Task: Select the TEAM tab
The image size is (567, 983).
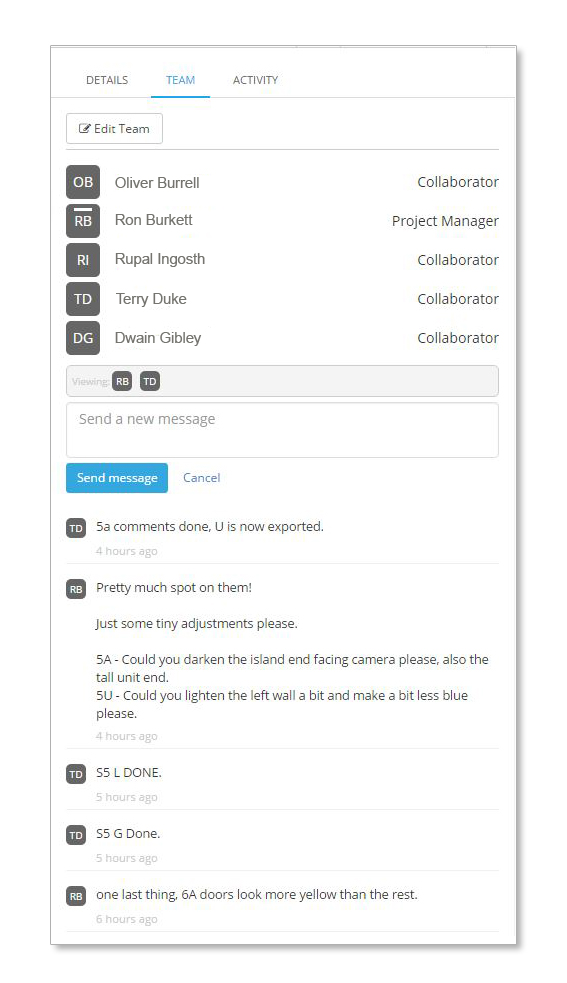Action: tap(180, 80)
